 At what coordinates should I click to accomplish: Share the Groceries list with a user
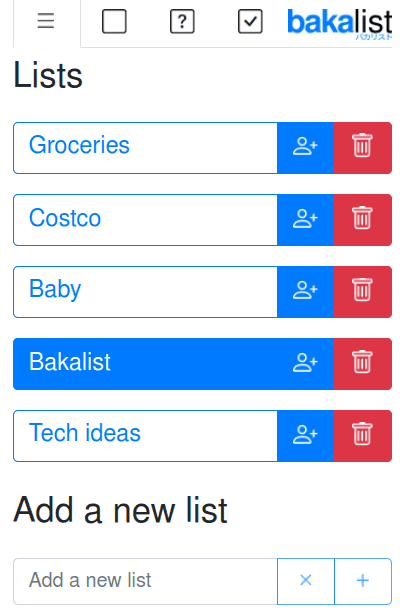[305, 148]
